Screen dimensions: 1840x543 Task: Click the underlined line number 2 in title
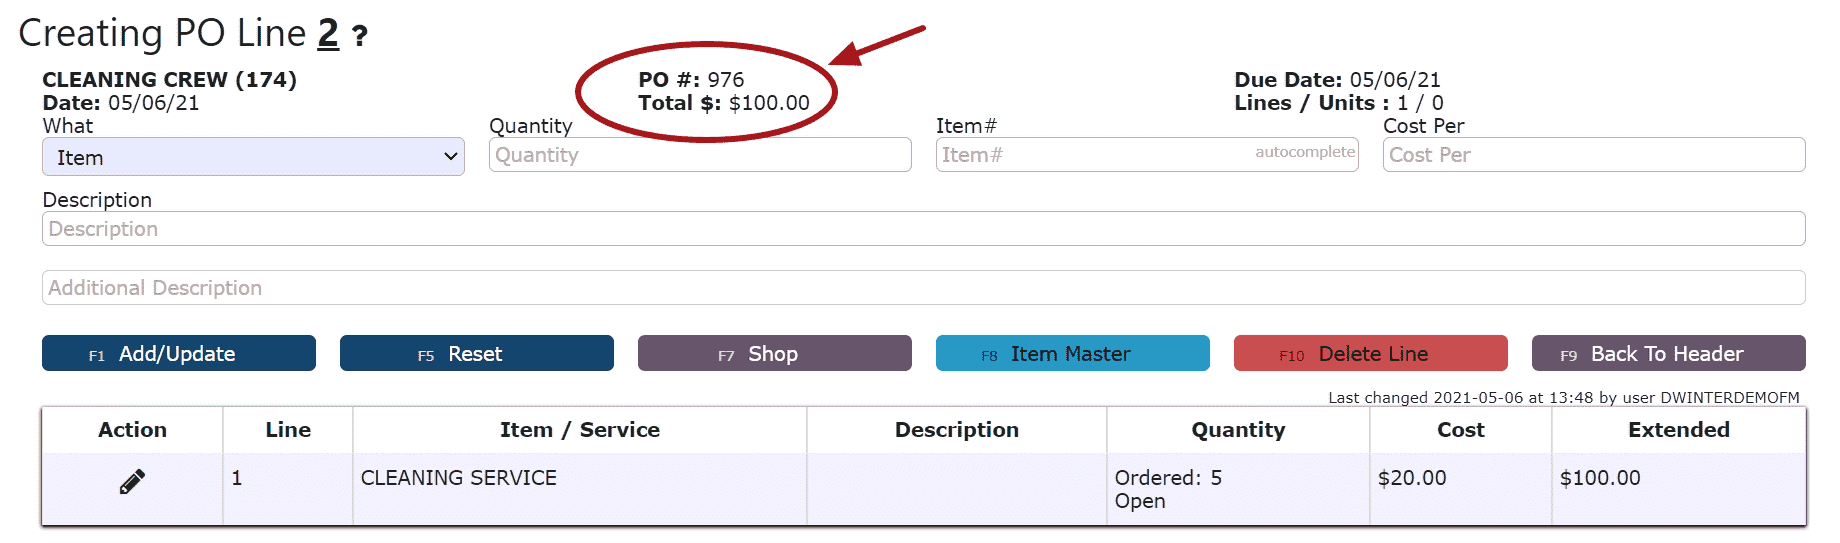pos(328,34)
